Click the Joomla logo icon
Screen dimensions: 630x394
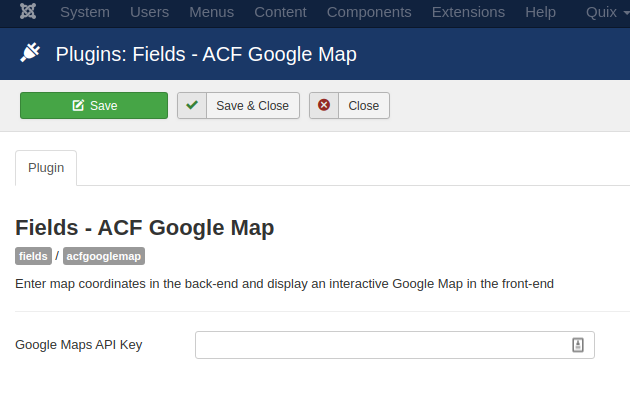pos(28,11)
